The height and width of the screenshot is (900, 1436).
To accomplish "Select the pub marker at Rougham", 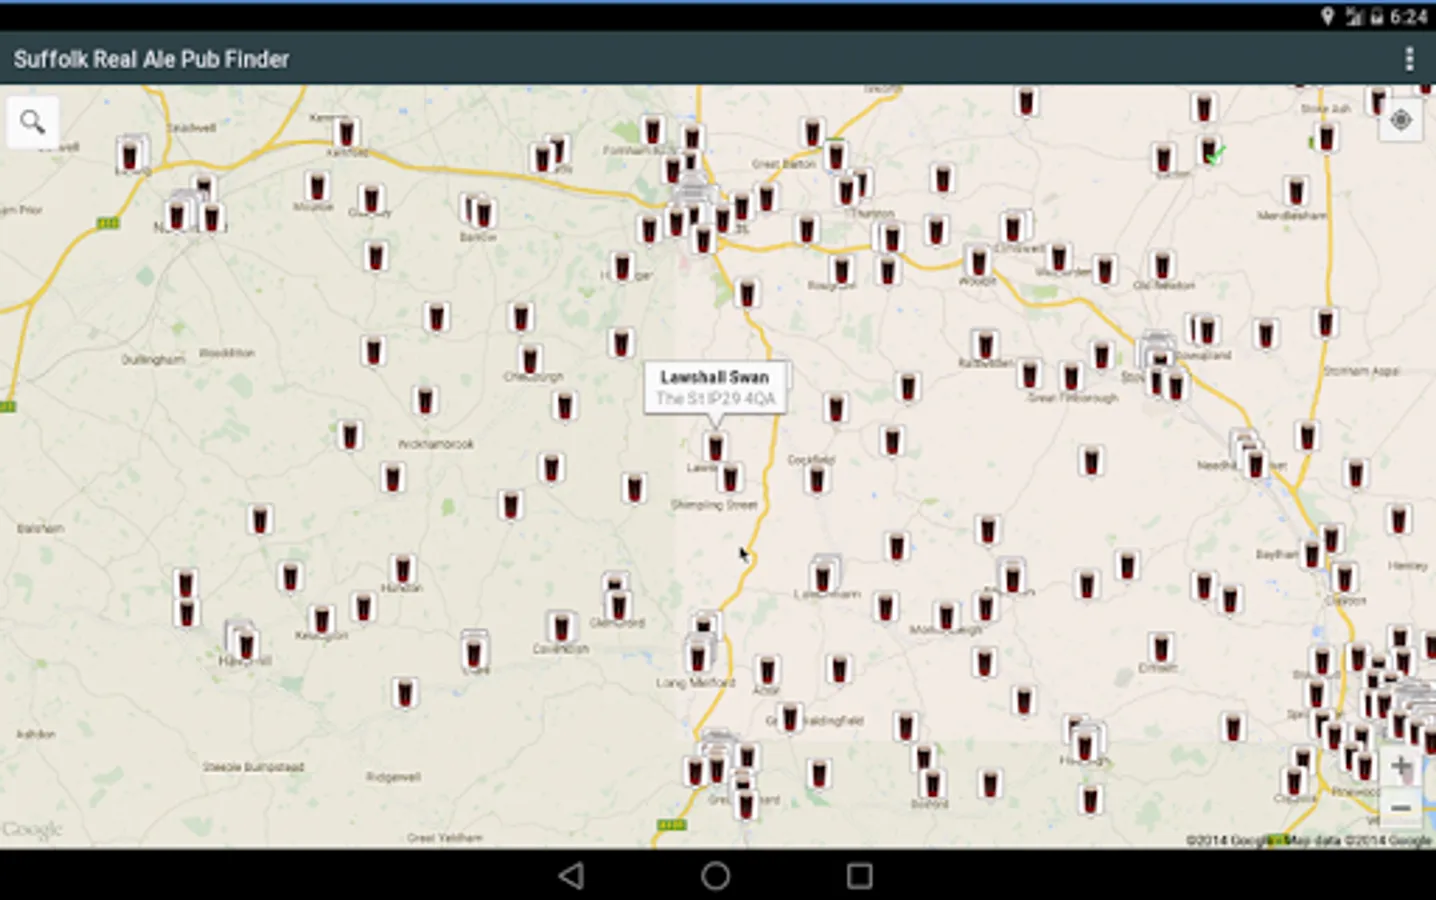I will point(841,269).
